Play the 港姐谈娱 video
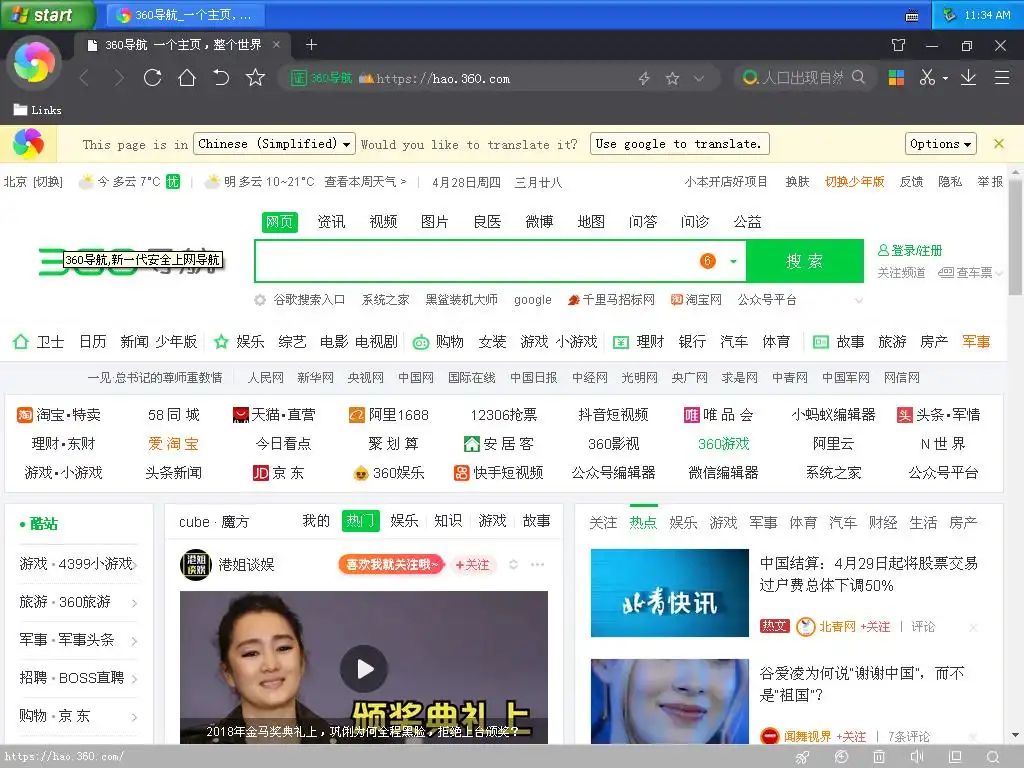 pos(364,668)
